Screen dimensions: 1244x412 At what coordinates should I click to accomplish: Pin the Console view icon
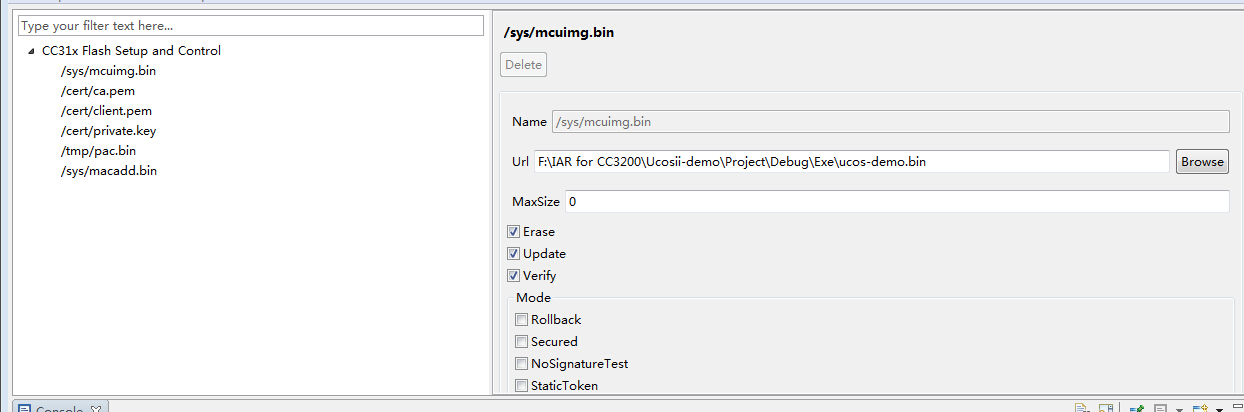[1137, 409]
